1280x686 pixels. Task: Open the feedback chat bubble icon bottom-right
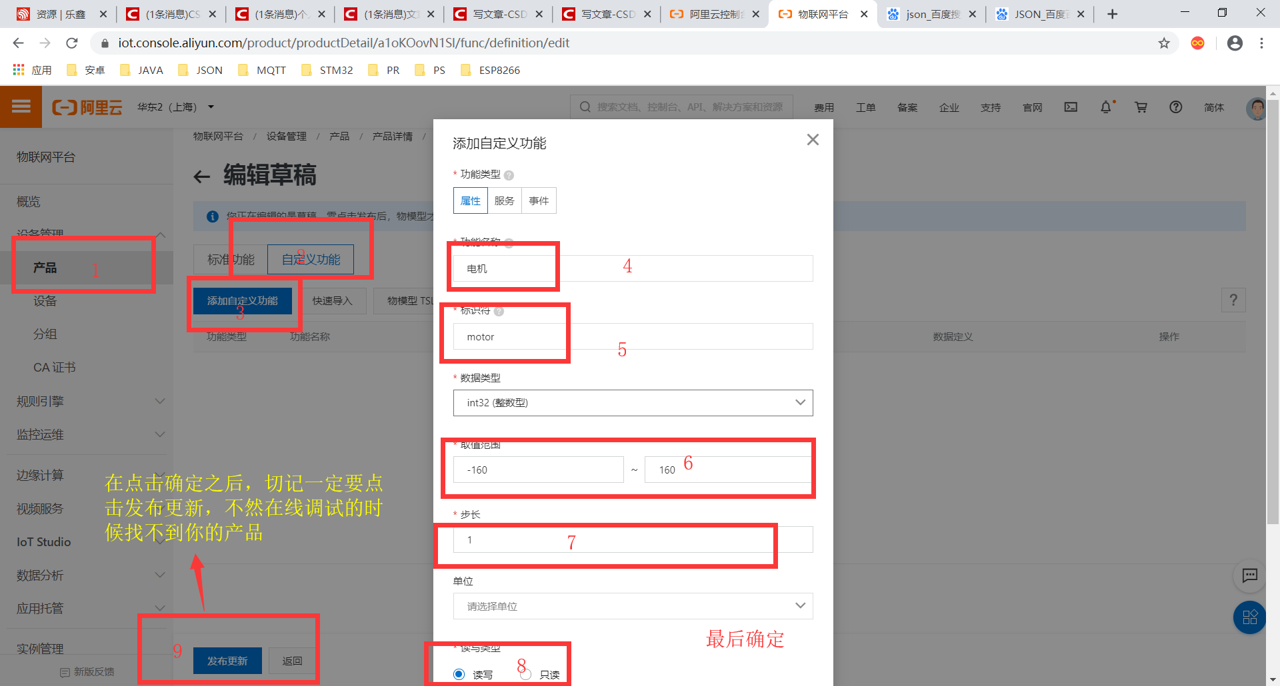point(1248,576)
